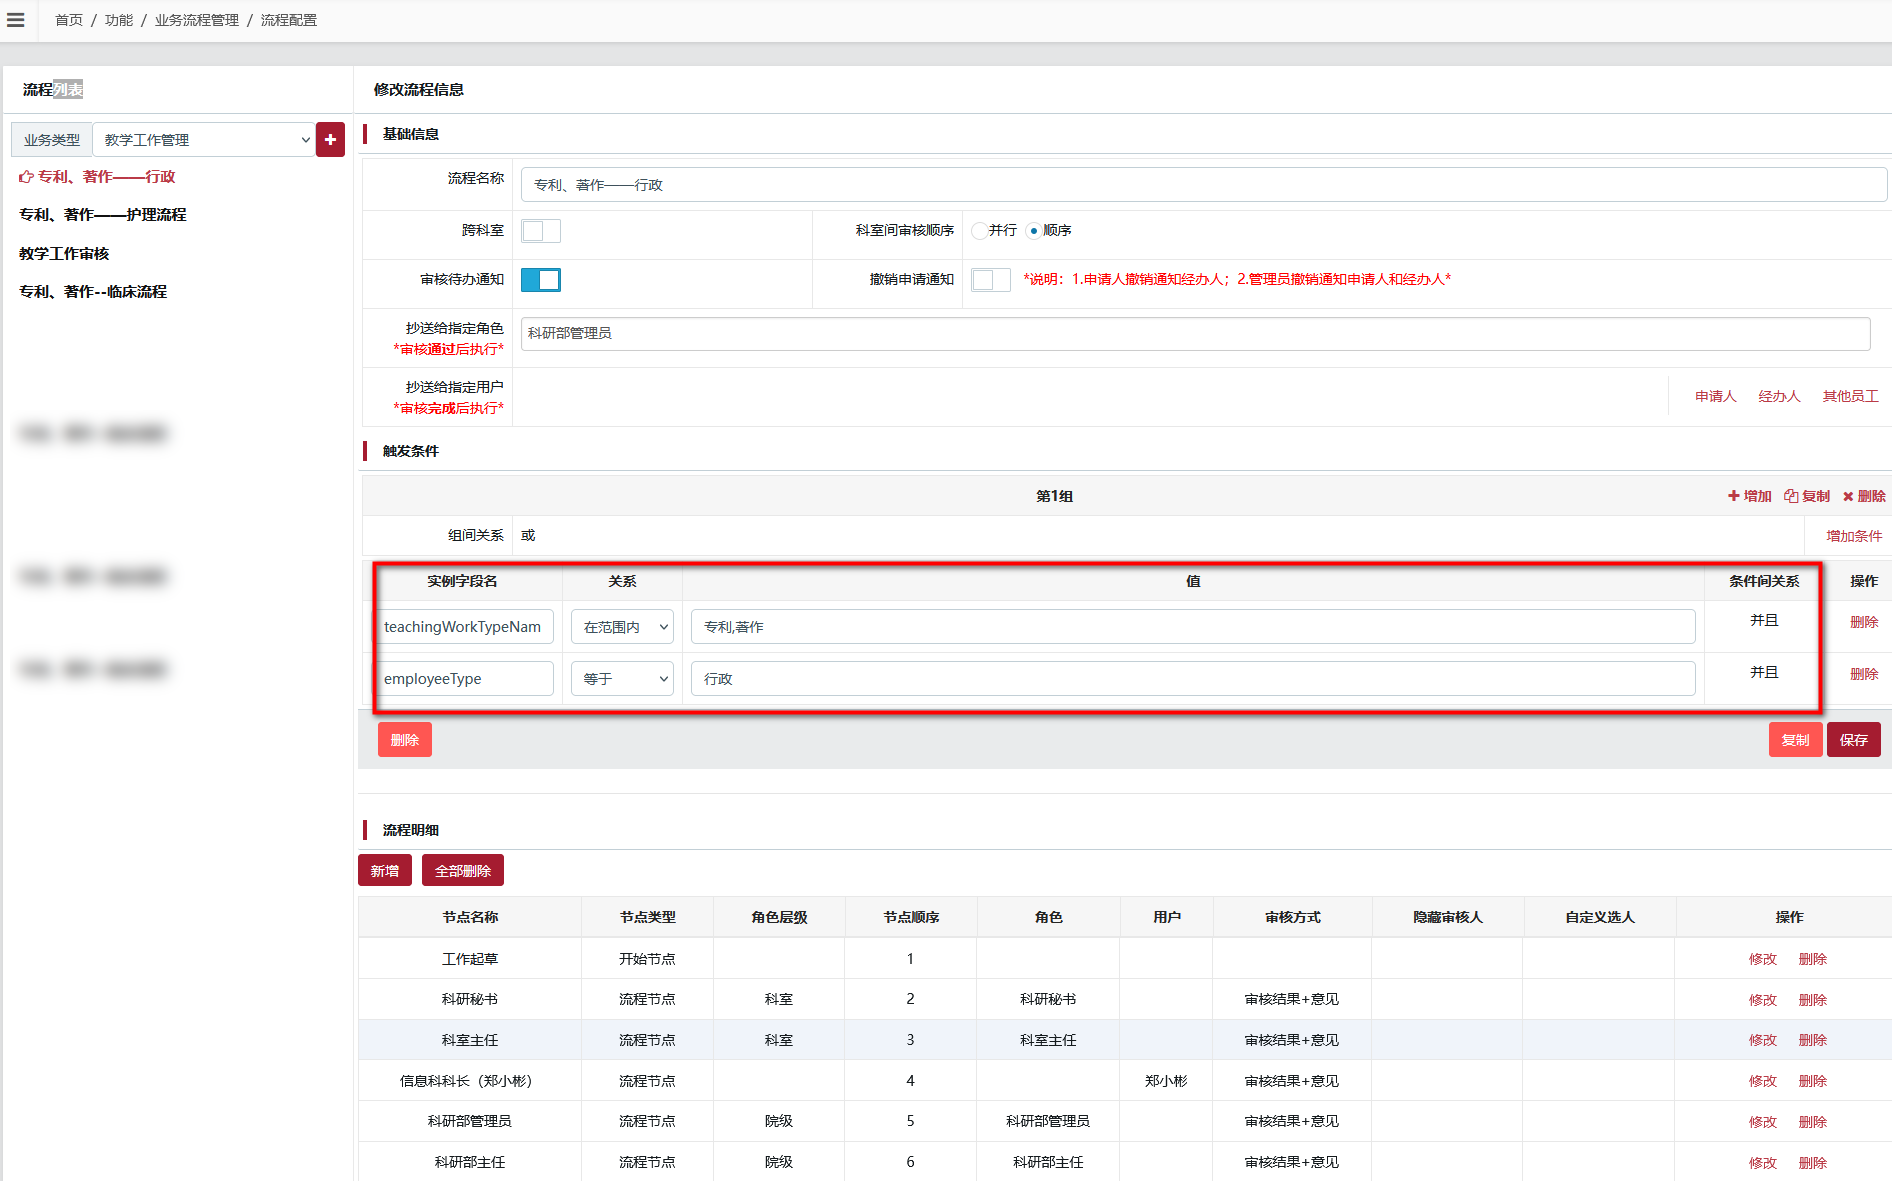Edit the employeeType field name input
The height and width of the screenshot is (1181, 1892).
pyautogui.click(x=463, y=679)
